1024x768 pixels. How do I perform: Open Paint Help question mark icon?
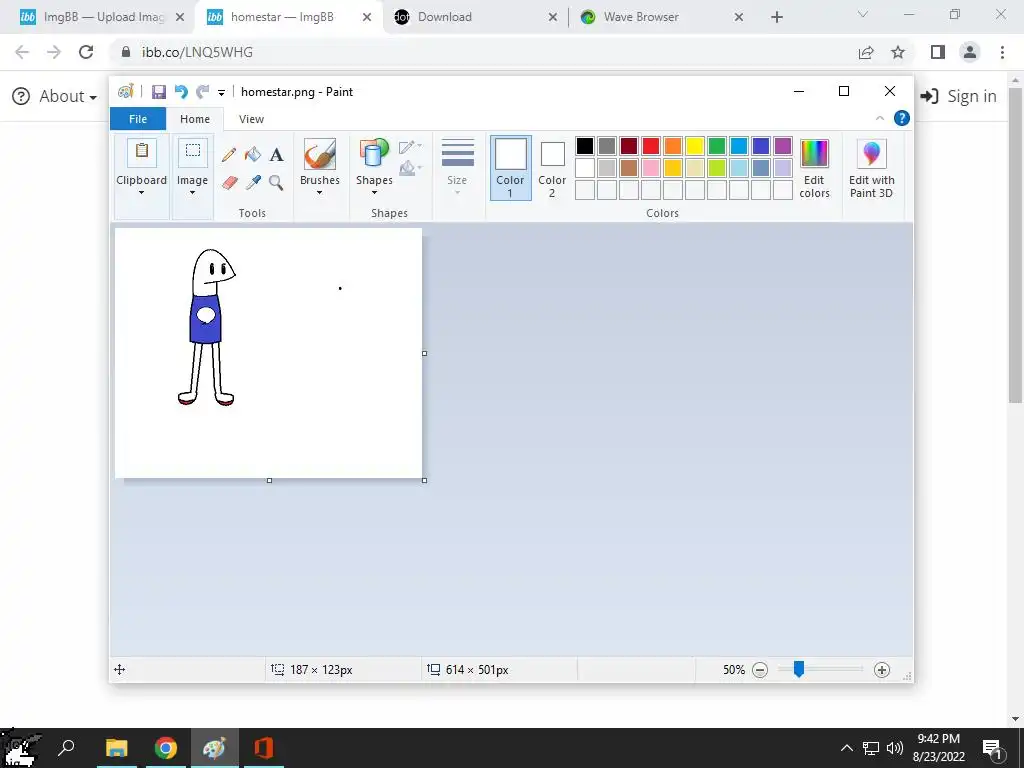(901, 118)
